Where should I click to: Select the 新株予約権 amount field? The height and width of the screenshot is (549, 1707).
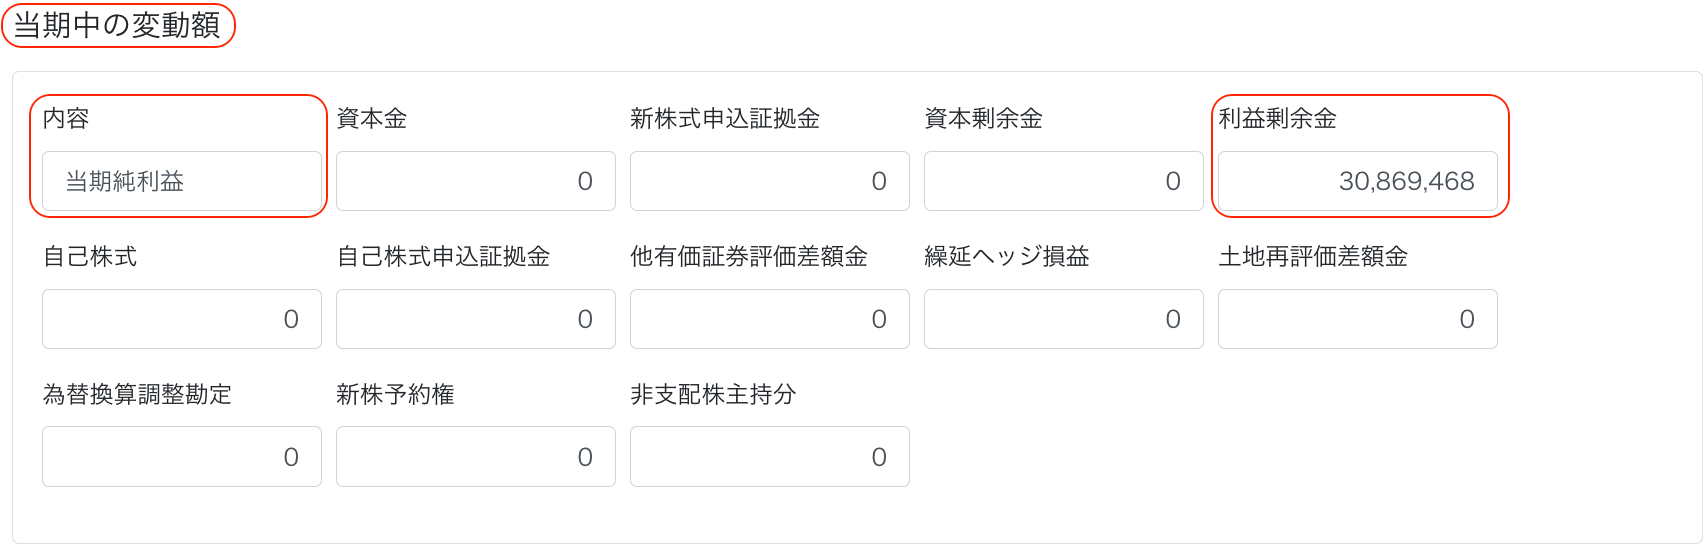[x=475, y=457]
